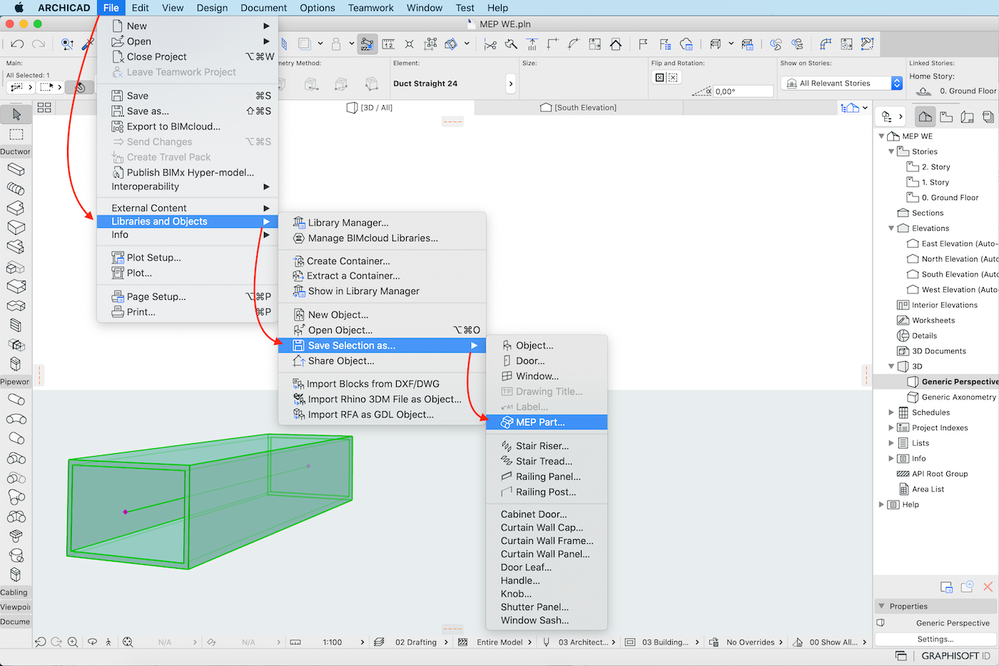Click the previous zoom icon in bottom bar
The image size is (999, 666).
coord(40,642)
